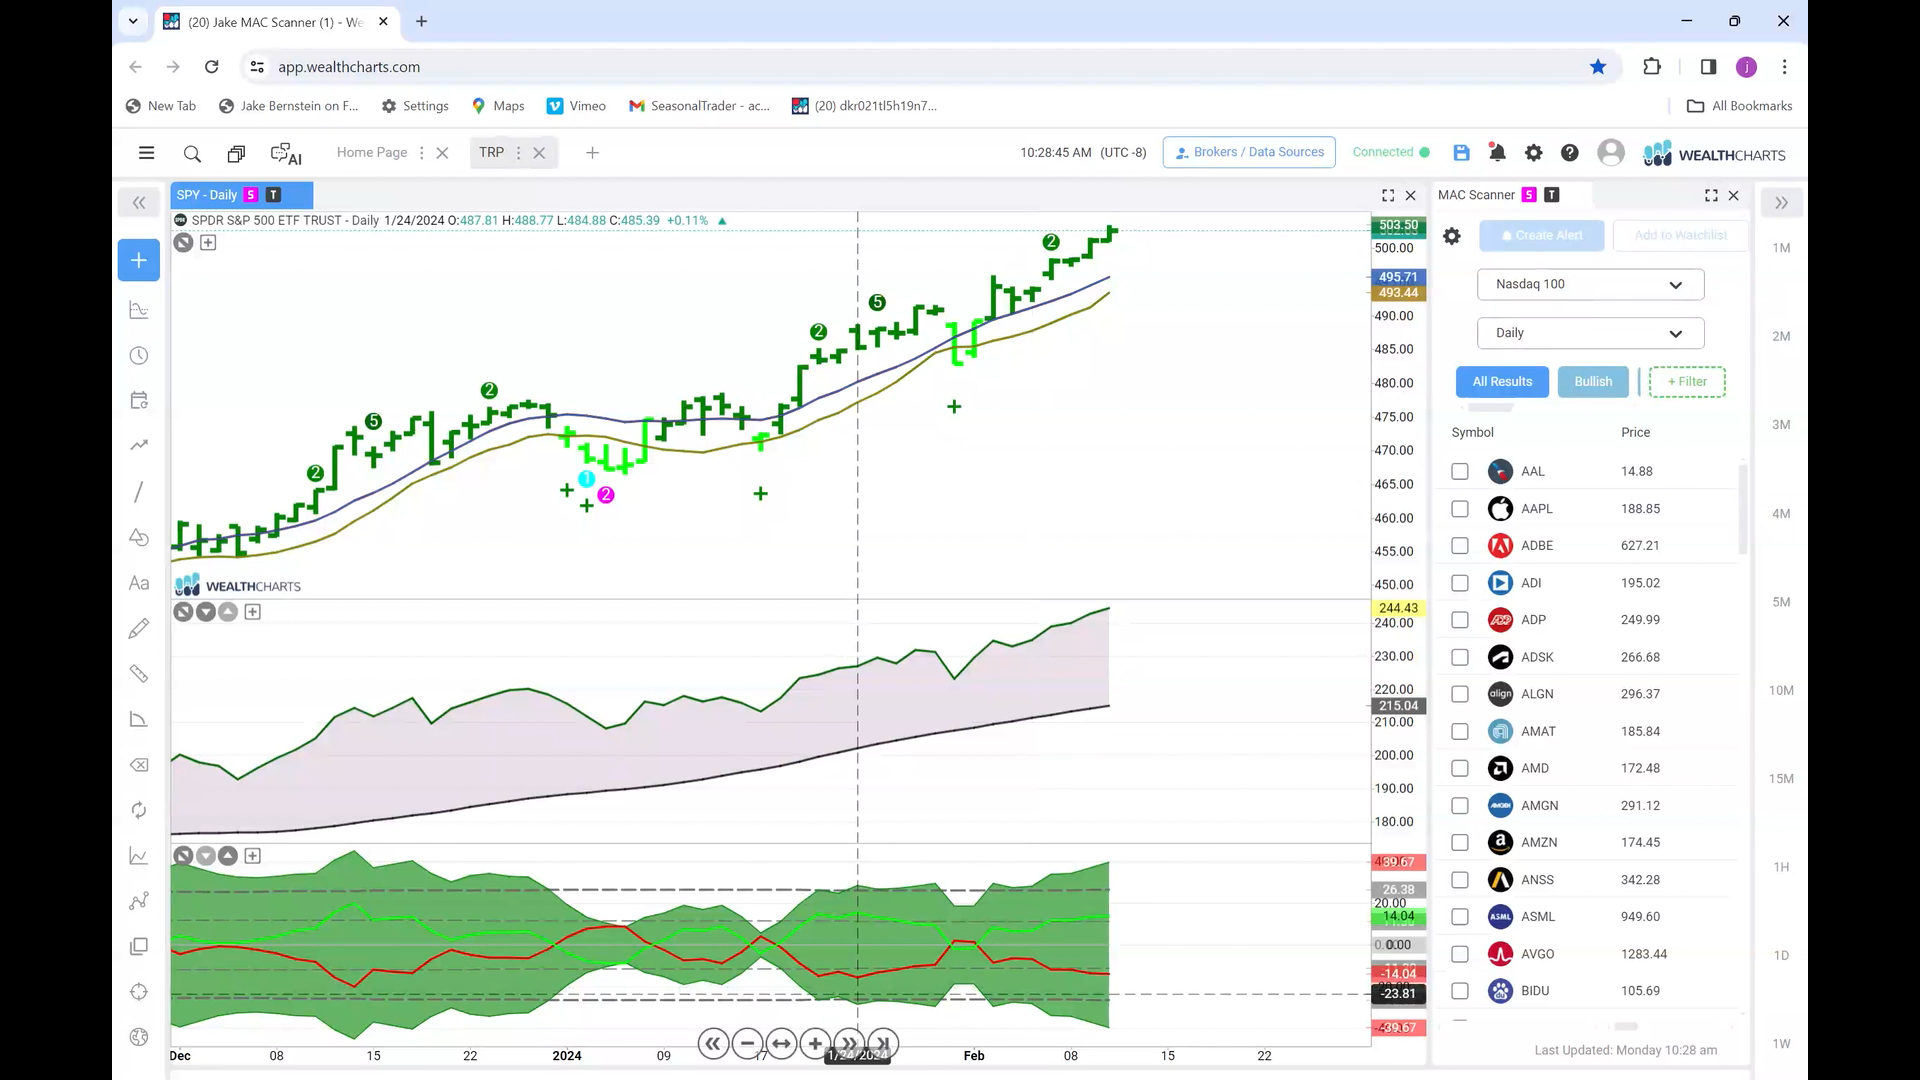Select the text annotation Aa tool

pos(139,583)
